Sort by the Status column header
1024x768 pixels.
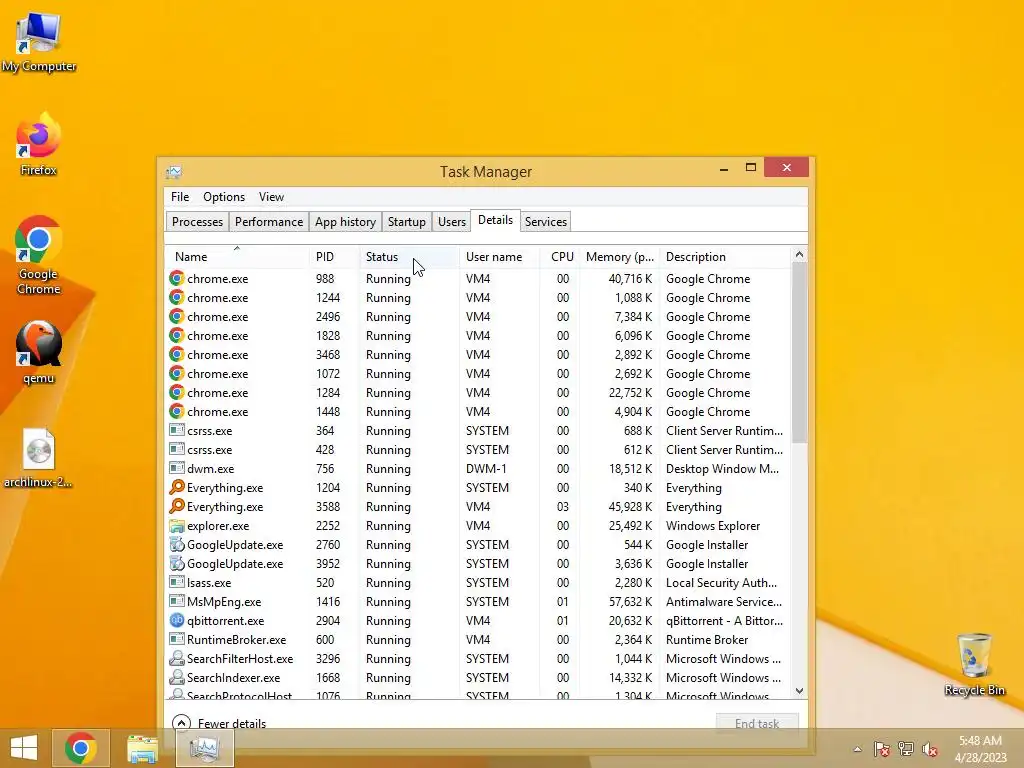[409, 257]
